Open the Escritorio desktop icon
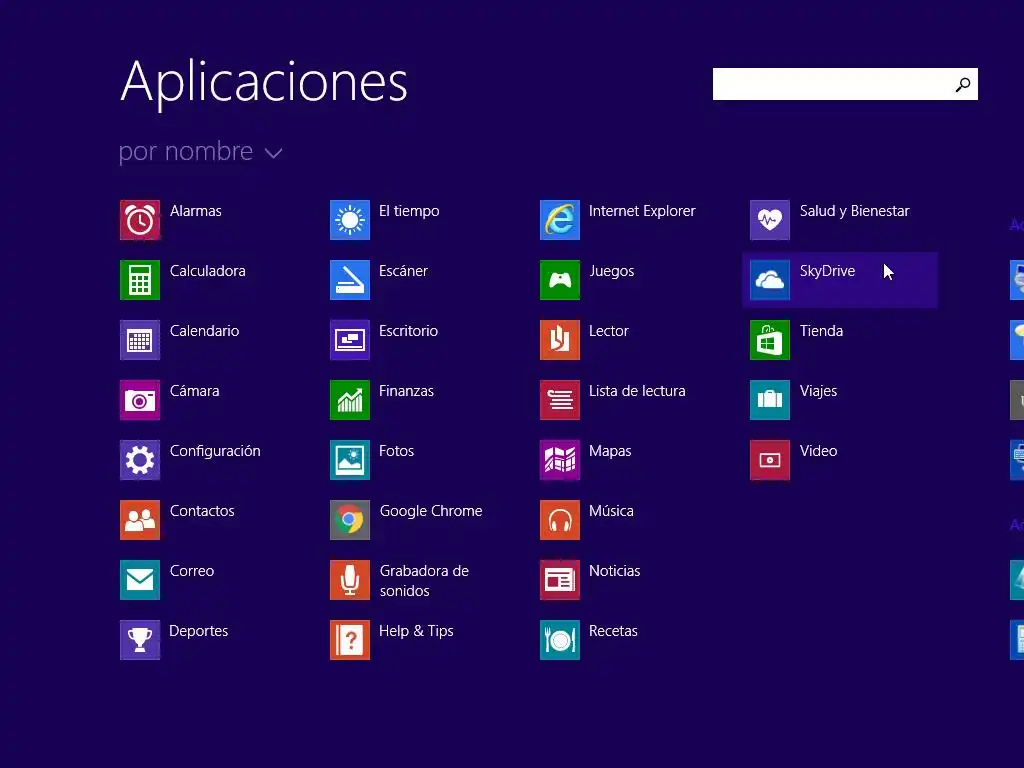This screenshot has height=768, width=1024. coord(350,340)
